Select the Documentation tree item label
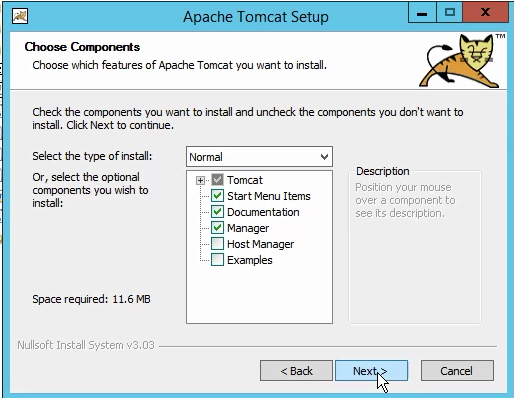Viewport: 514px width, 398px height. 263,212
